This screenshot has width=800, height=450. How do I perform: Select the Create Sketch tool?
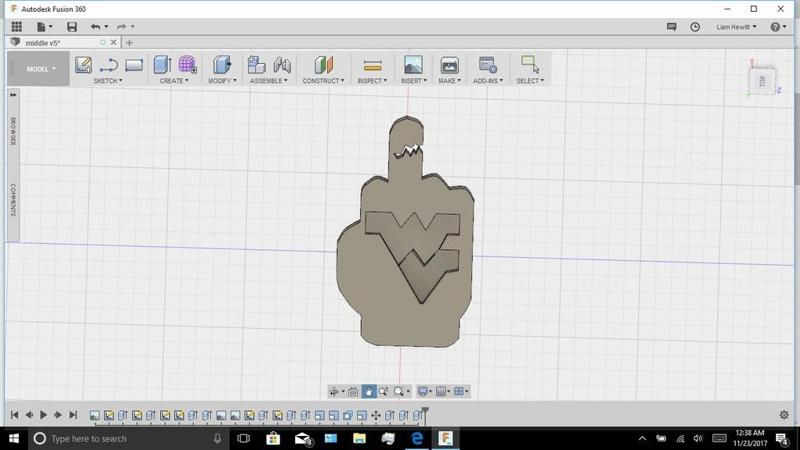[84, 65]
